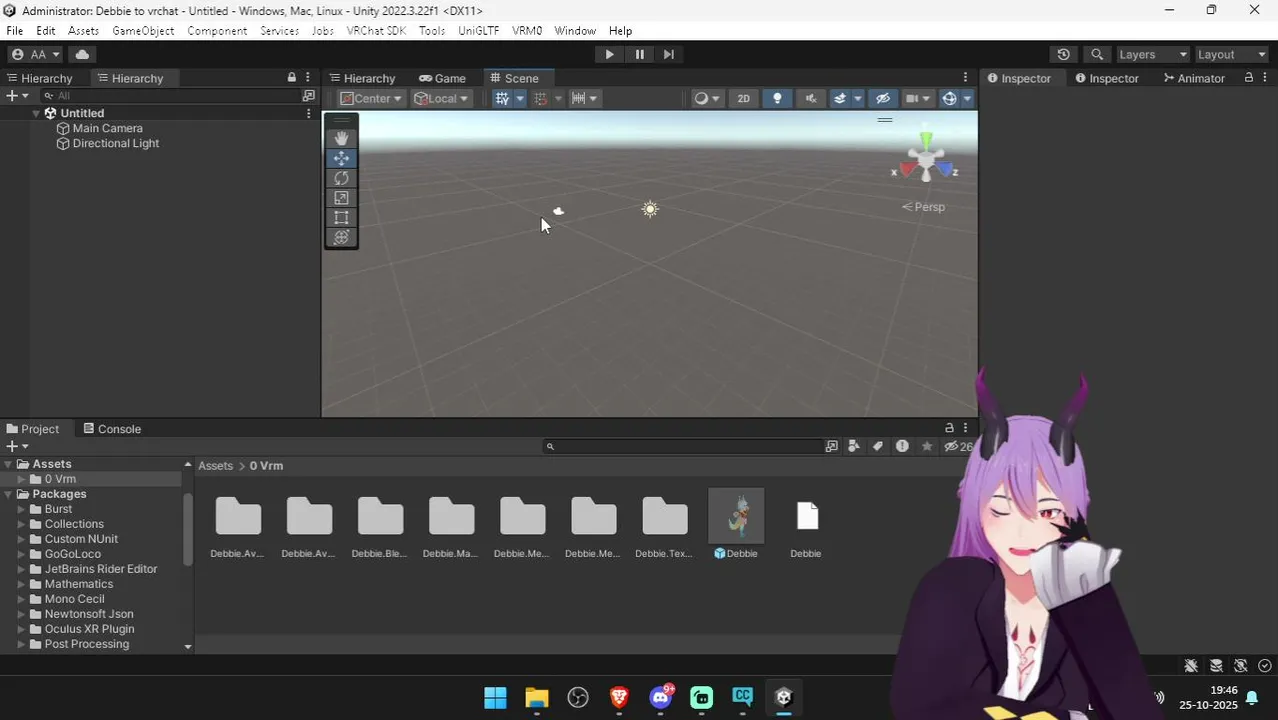Collapse the Packages tree node
This screenshot has width=1278, height=720.
coord(9,494)
